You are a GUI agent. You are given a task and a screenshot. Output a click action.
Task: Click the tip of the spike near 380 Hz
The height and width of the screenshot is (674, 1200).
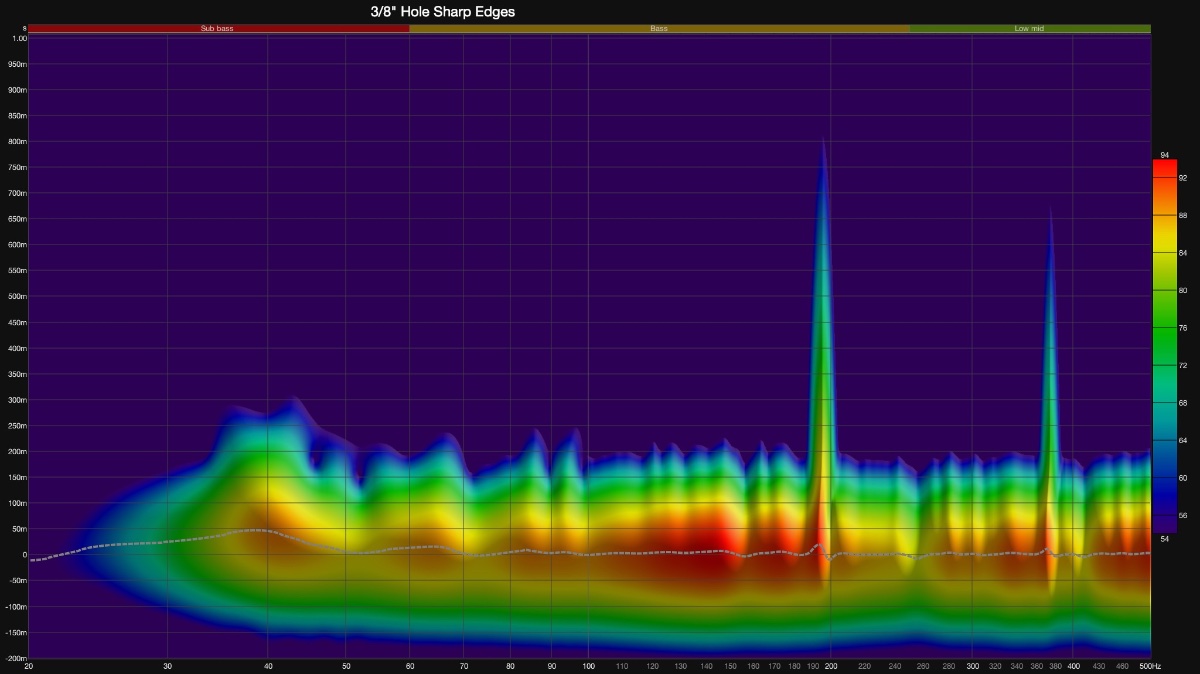1050,209
